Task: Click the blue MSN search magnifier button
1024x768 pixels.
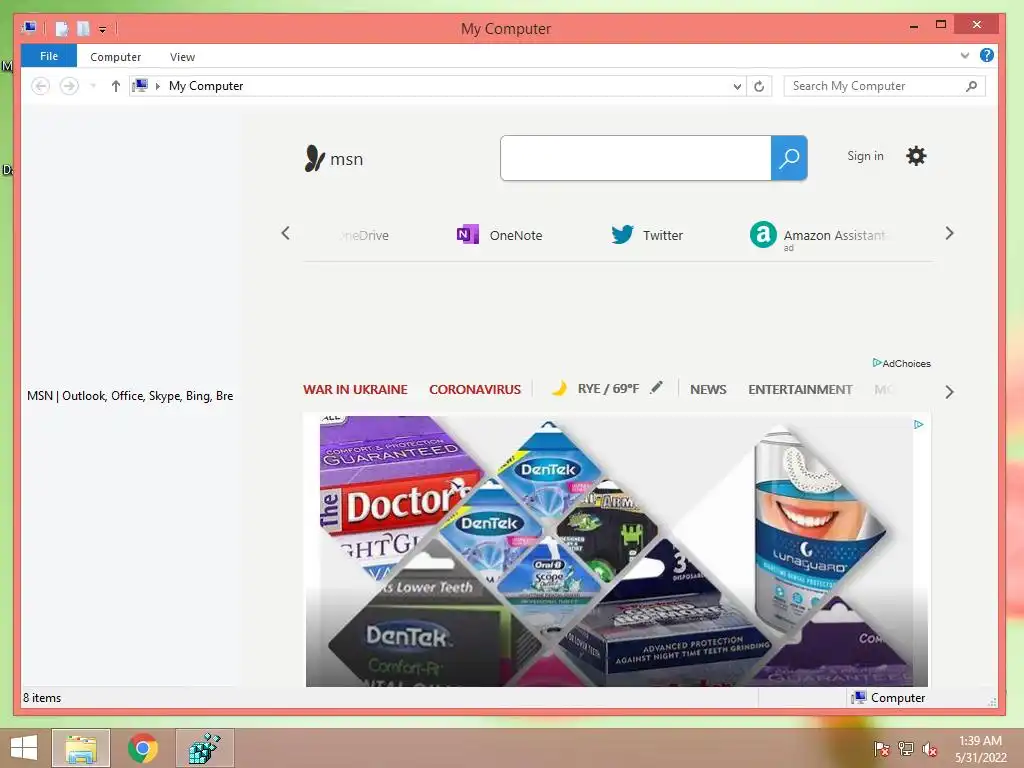Action: point(789,158)
